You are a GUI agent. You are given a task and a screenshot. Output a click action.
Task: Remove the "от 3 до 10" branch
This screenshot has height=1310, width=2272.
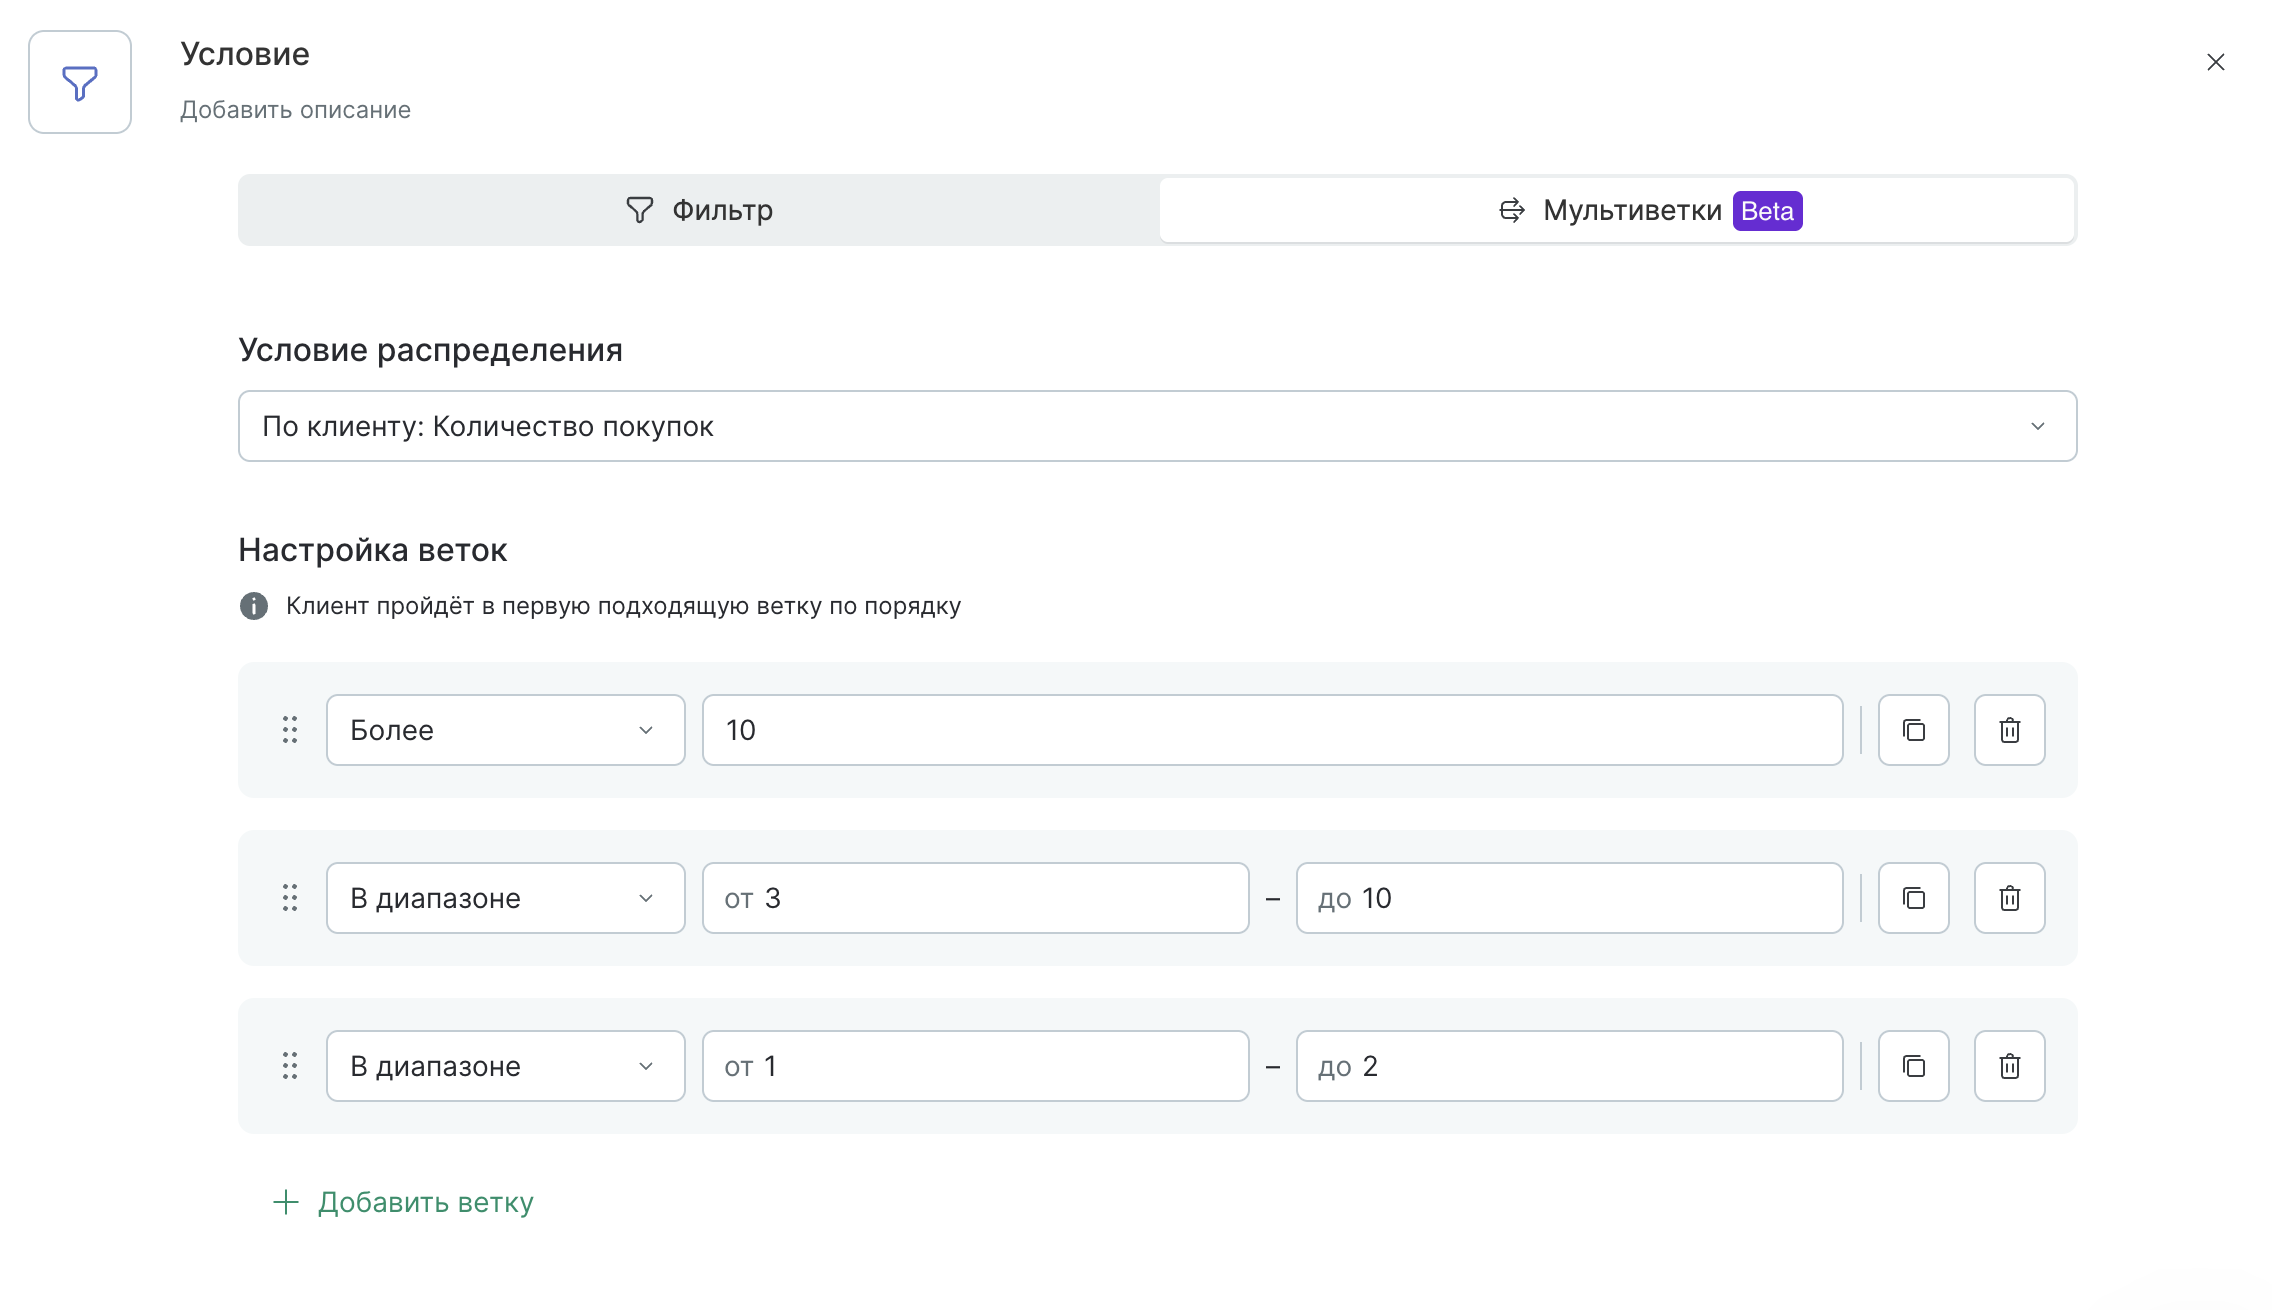click(x=2009, y=898)
